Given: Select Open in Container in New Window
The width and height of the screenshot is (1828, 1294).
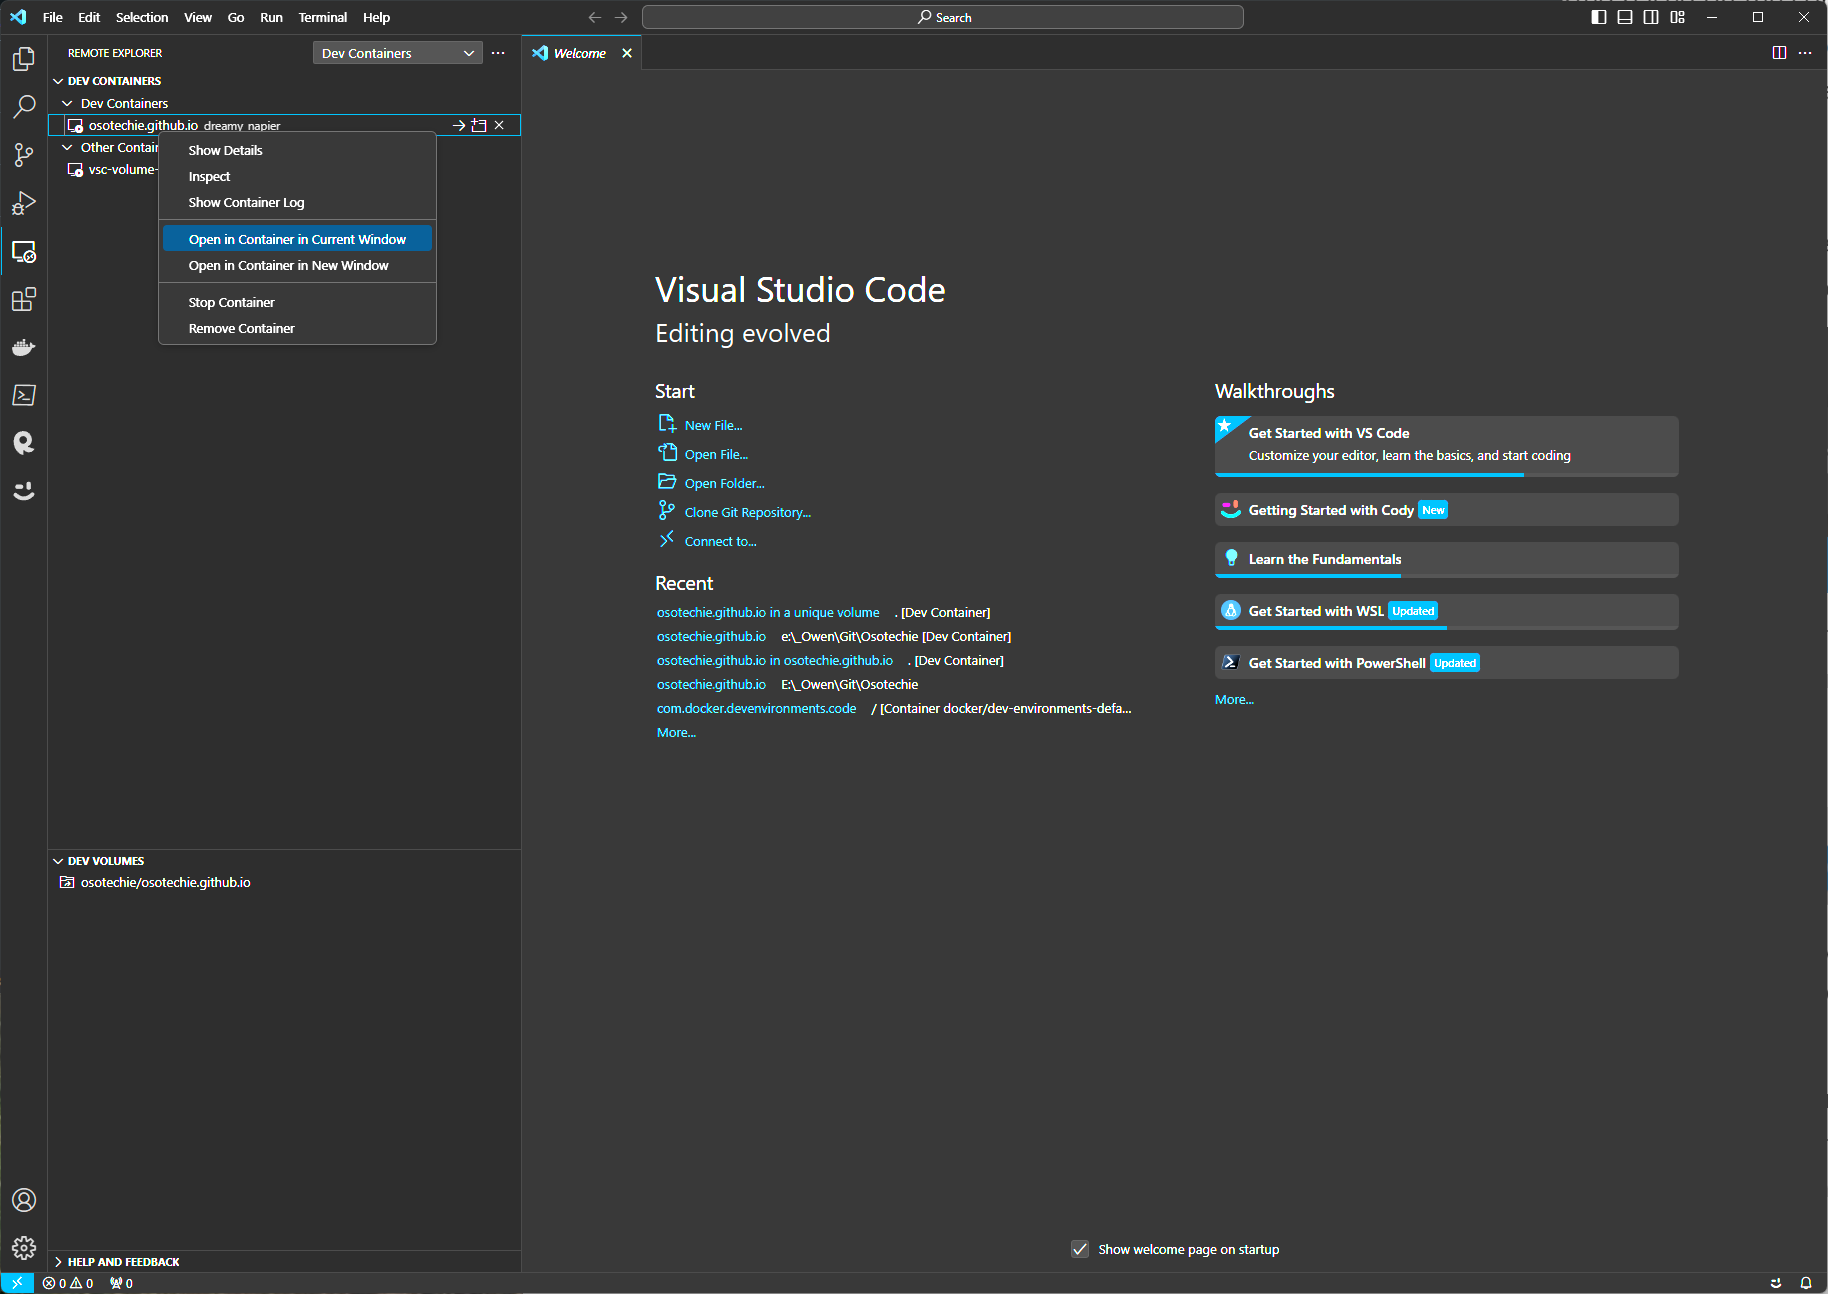Looking at the screenshot, I should (x=288, y=265).
